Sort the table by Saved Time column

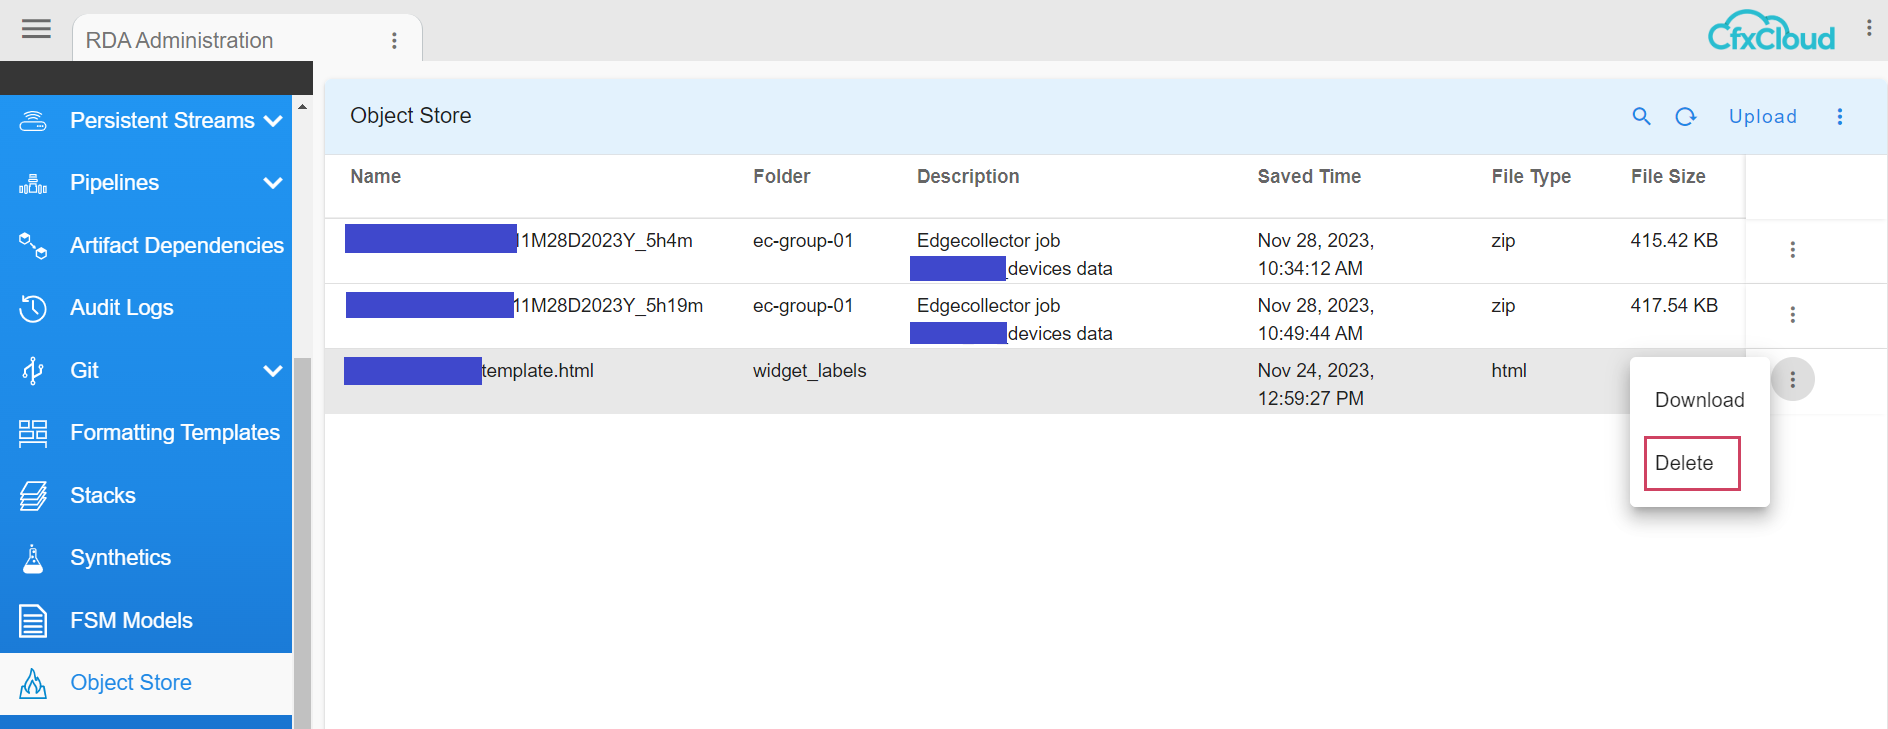1308,177
